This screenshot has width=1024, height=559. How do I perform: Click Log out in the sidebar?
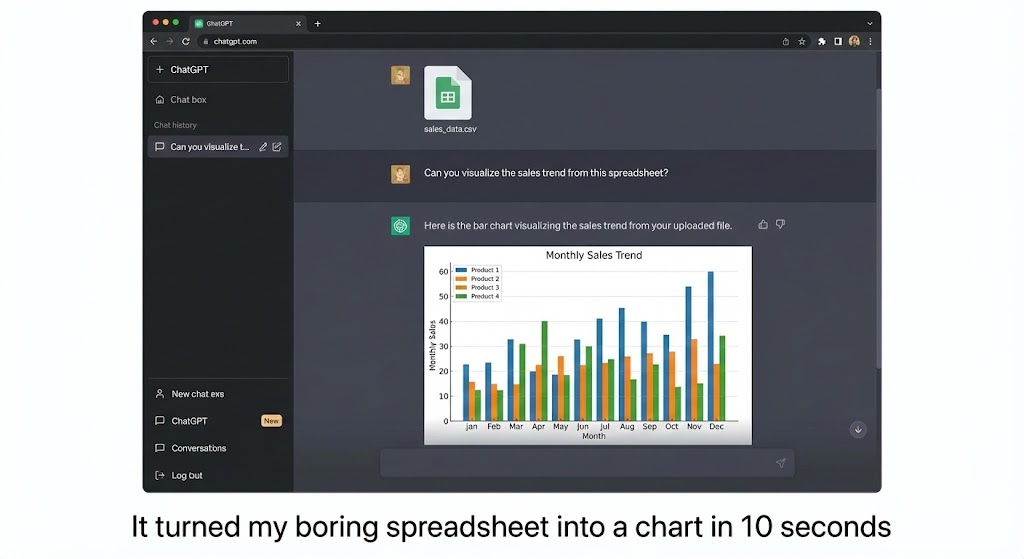click(x=186, y=475)
